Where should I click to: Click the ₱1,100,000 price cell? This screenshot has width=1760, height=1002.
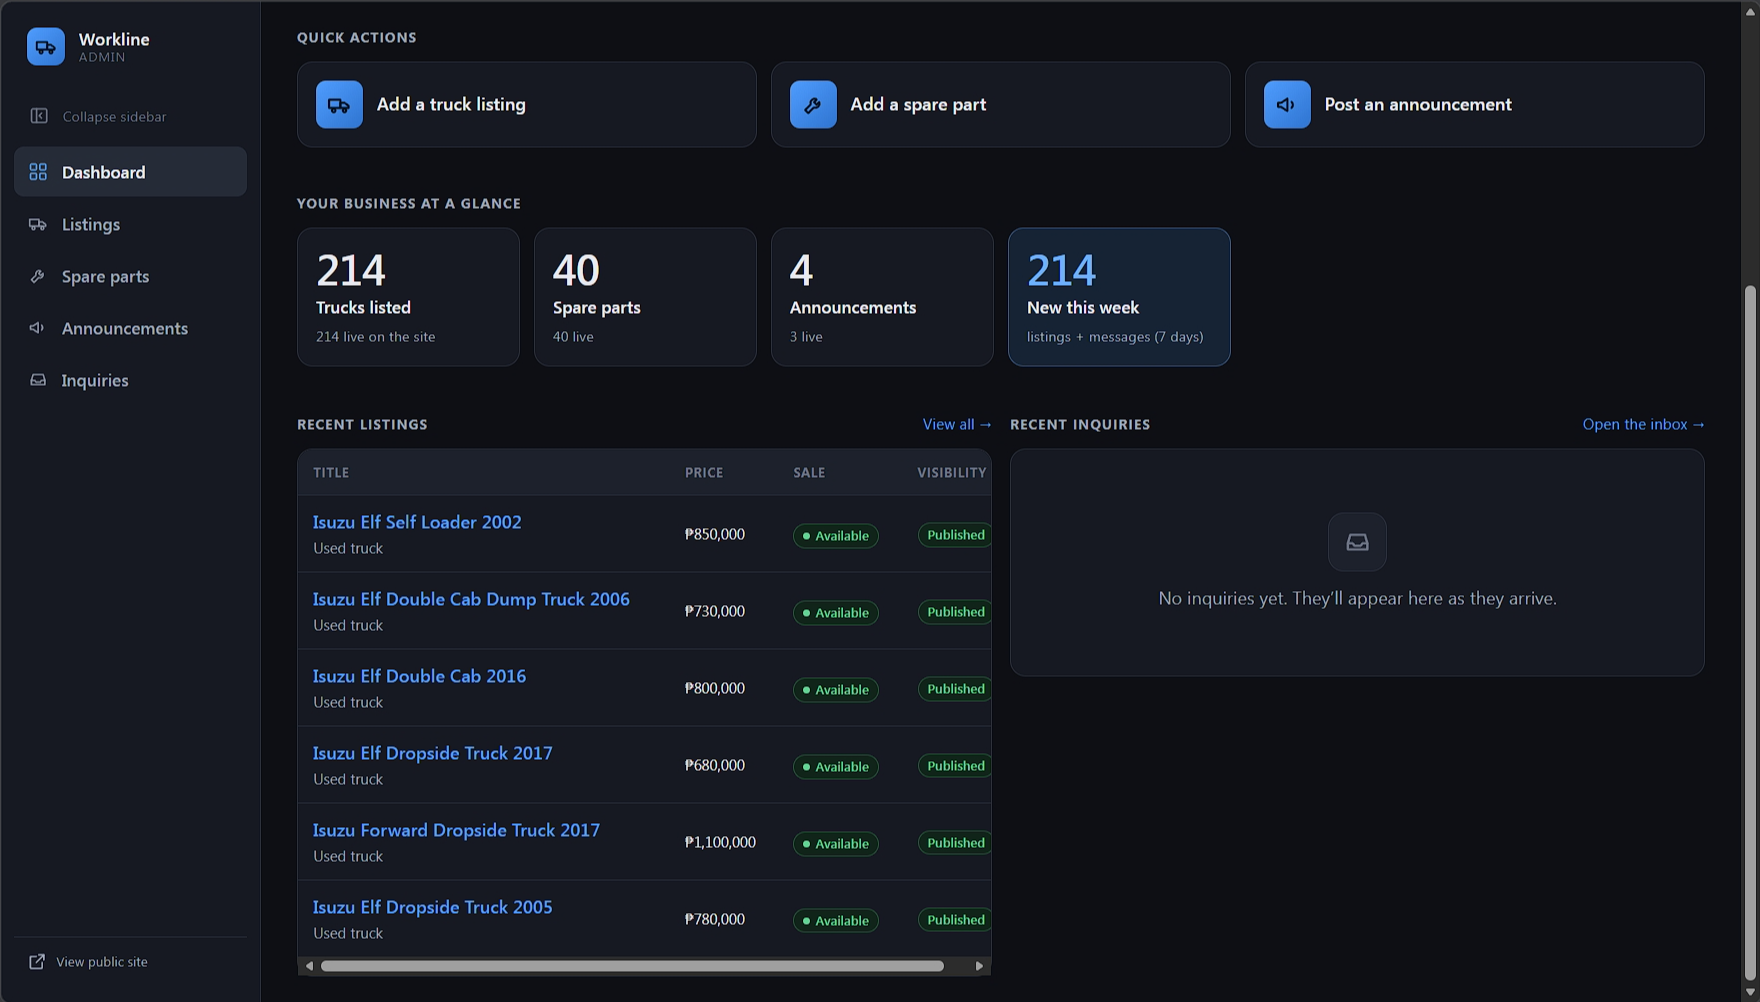pos(720,843)
